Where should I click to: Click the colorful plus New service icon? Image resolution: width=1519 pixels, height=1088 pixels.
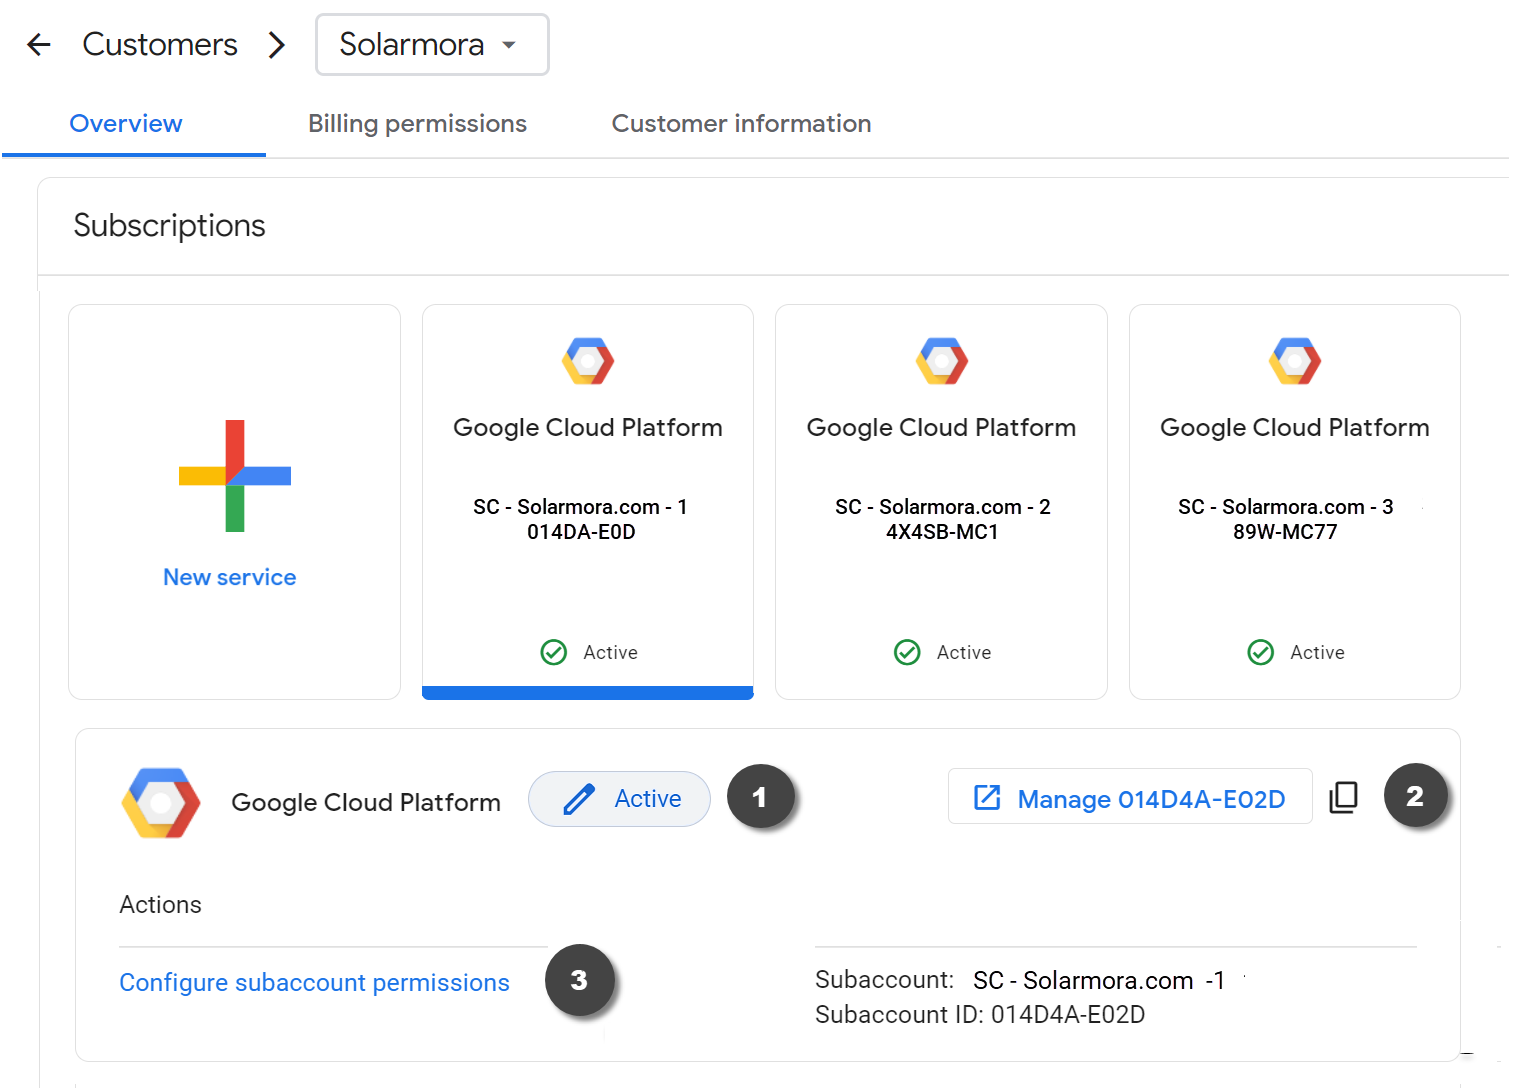(x=235, y=476)
